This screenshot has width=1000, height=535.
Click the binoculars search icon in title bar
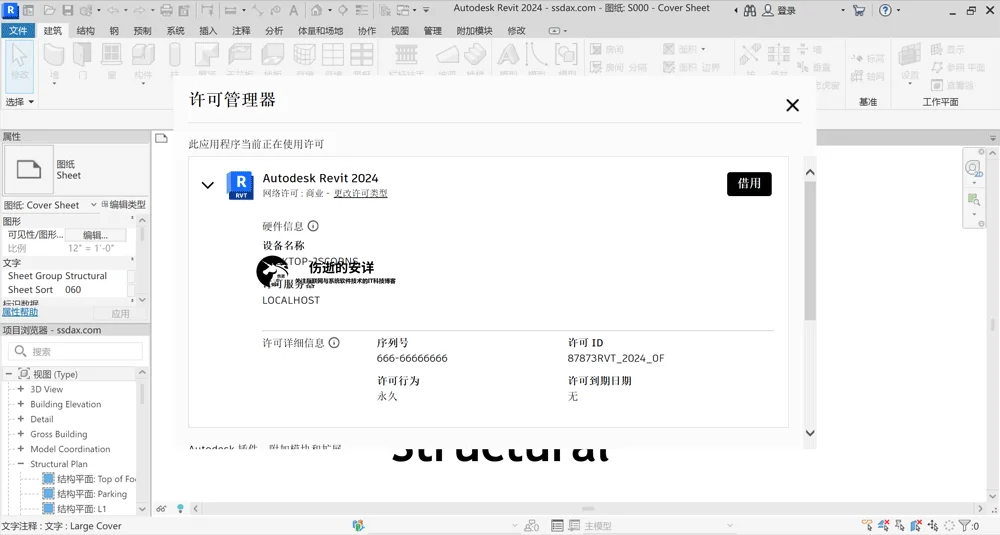pyautogui.click(x=750, y=10)
